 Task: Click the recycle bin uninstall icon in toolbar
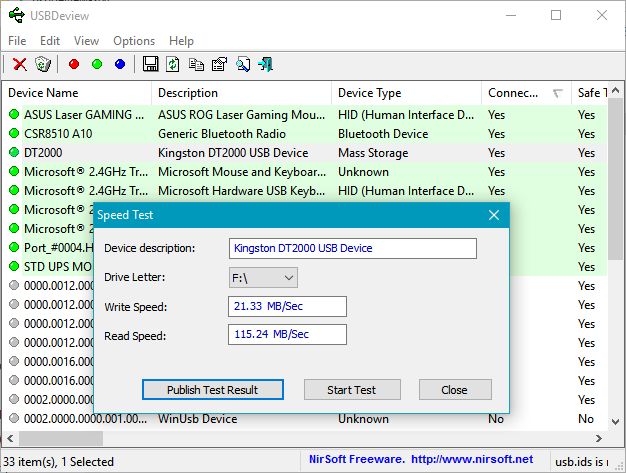pyautogui.click(x=43, y=64)
